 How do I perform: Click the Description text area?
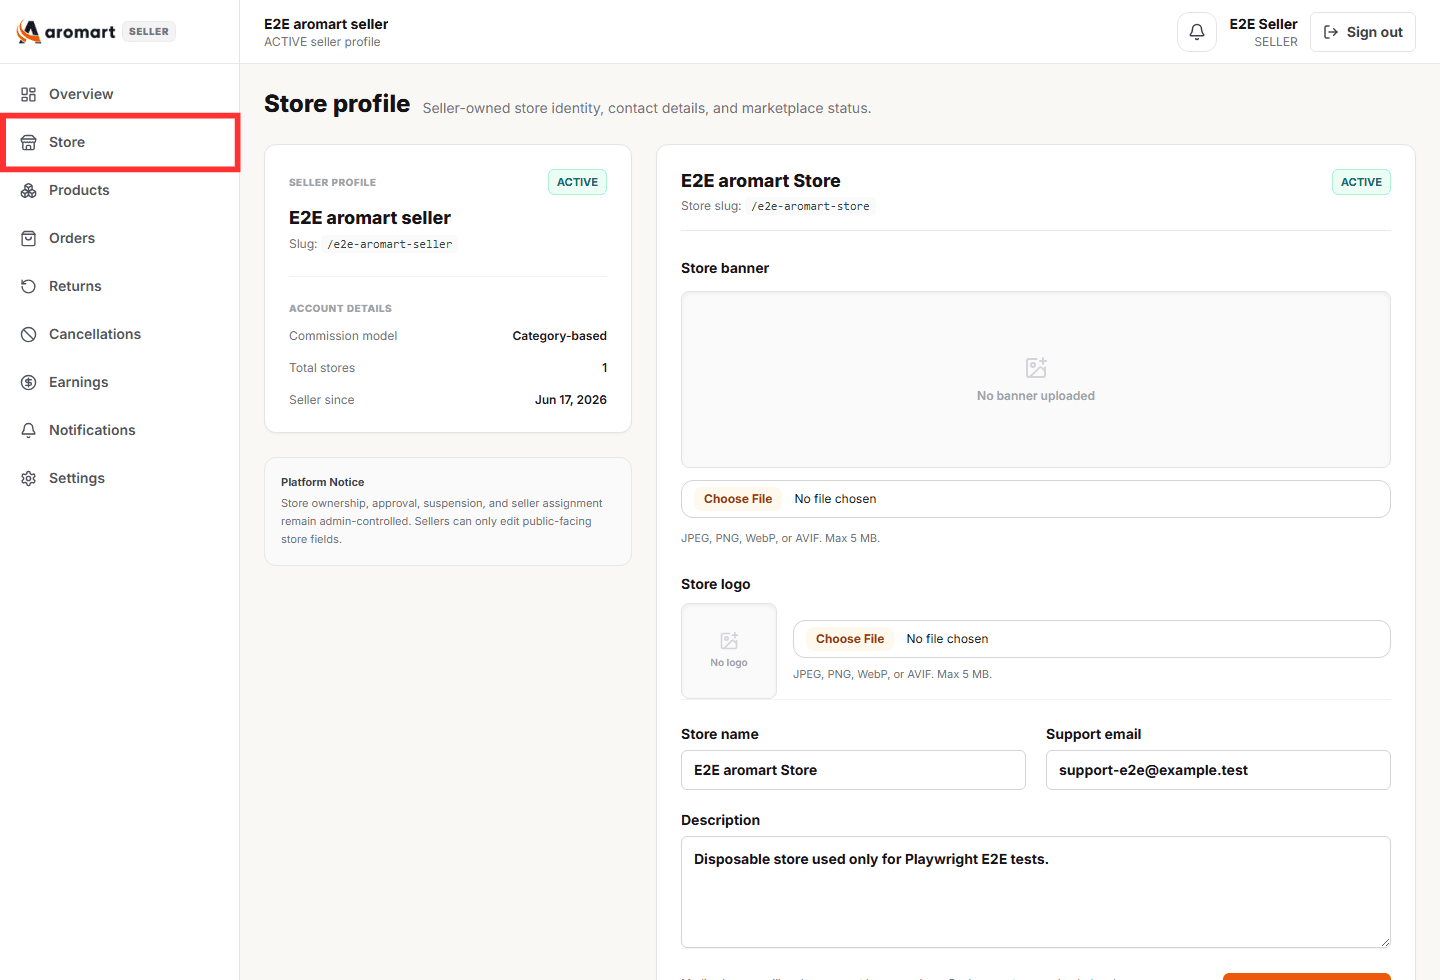tap(1036, 892)
